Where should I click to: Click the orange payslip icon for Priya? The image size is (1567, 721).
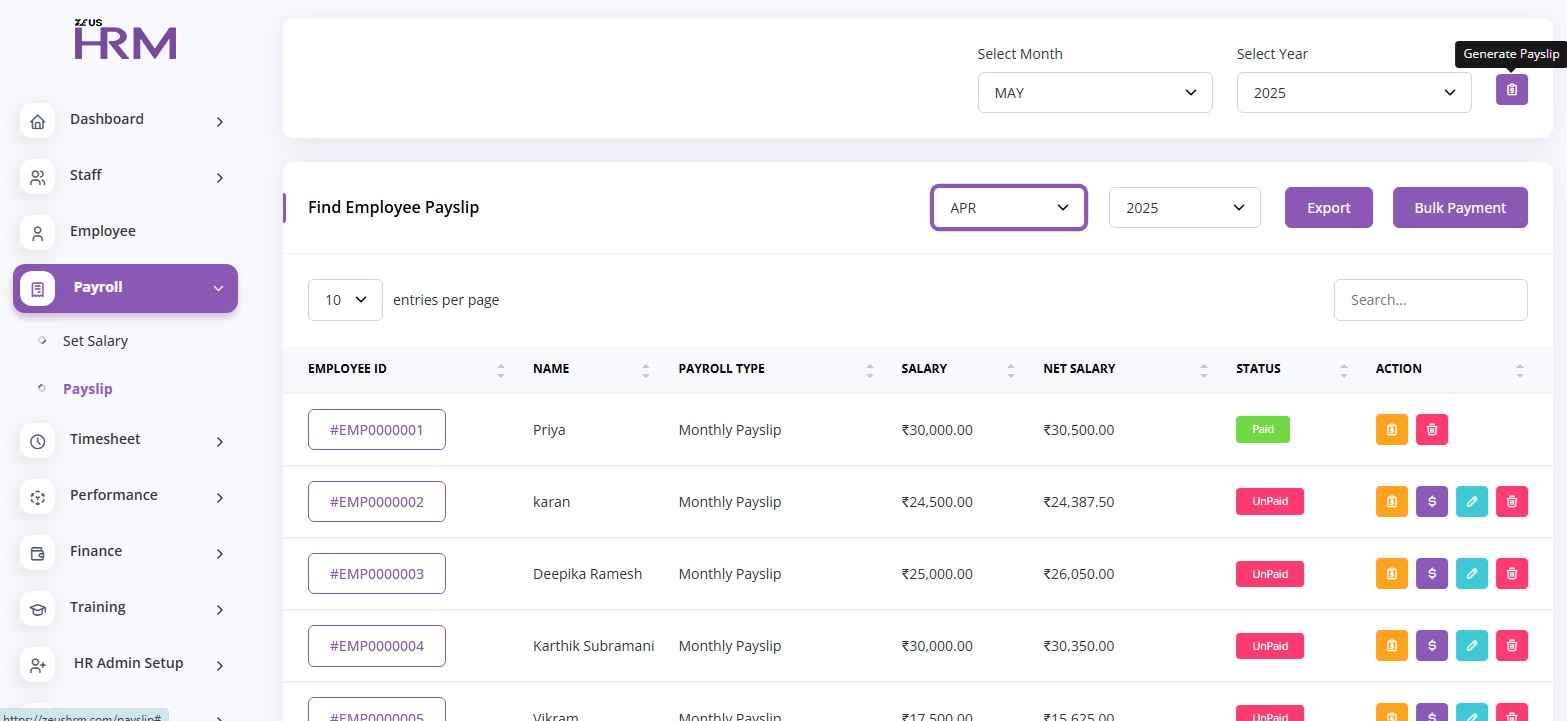pos(1391,429)
